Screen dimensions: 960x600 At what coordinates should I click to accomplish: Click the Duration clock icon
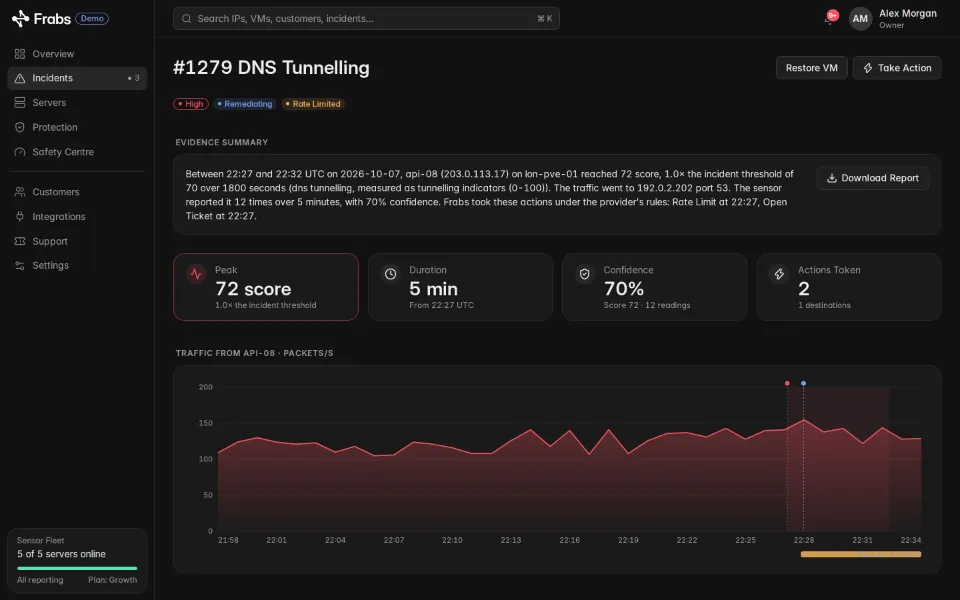click(390, 274)
